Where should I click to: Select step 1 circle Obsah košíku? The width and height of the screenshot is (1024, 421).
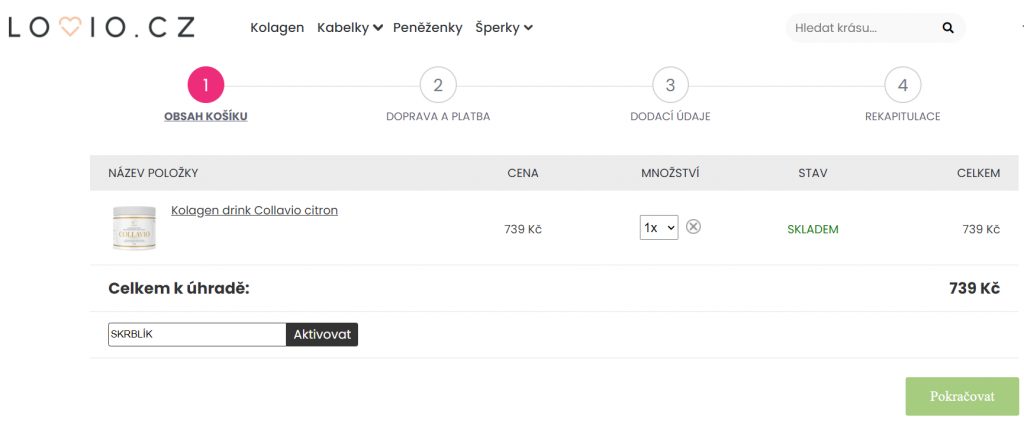pyautogui.click(x=206, y=86)
